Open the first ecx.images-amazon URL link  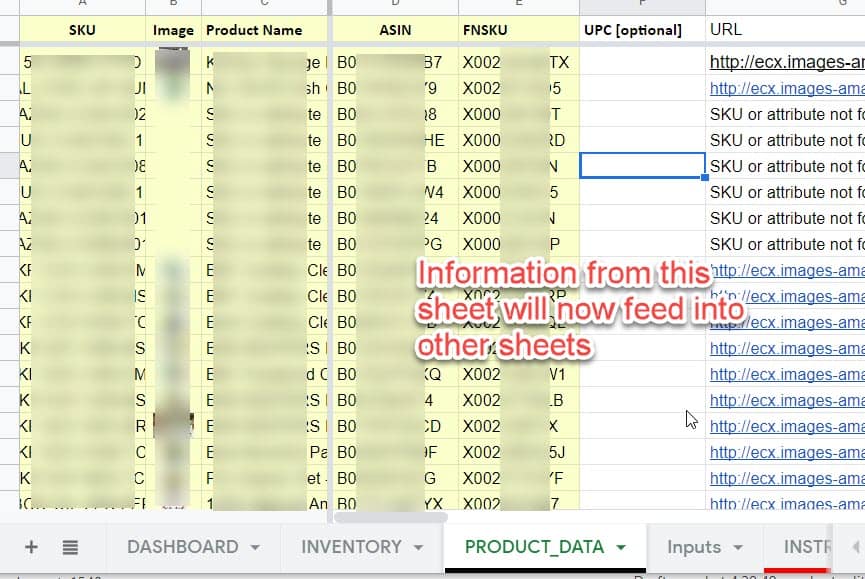[x=783, y=61]
